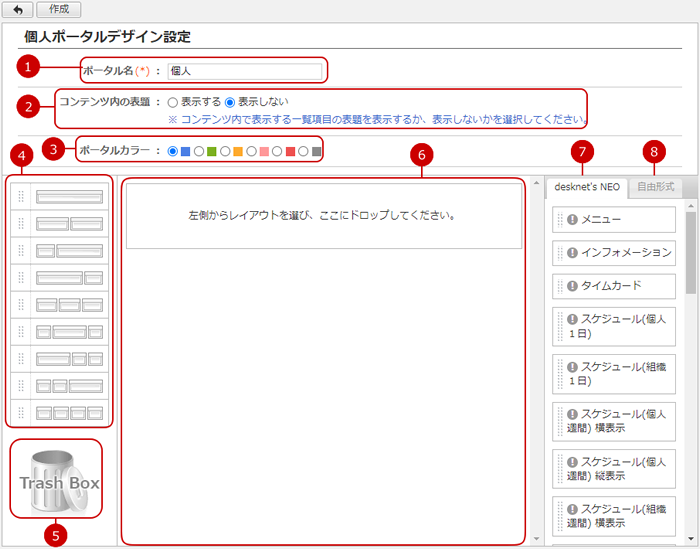Click the メニュー content item
This screenshot has width=700, height=549.
coord(614,220)
